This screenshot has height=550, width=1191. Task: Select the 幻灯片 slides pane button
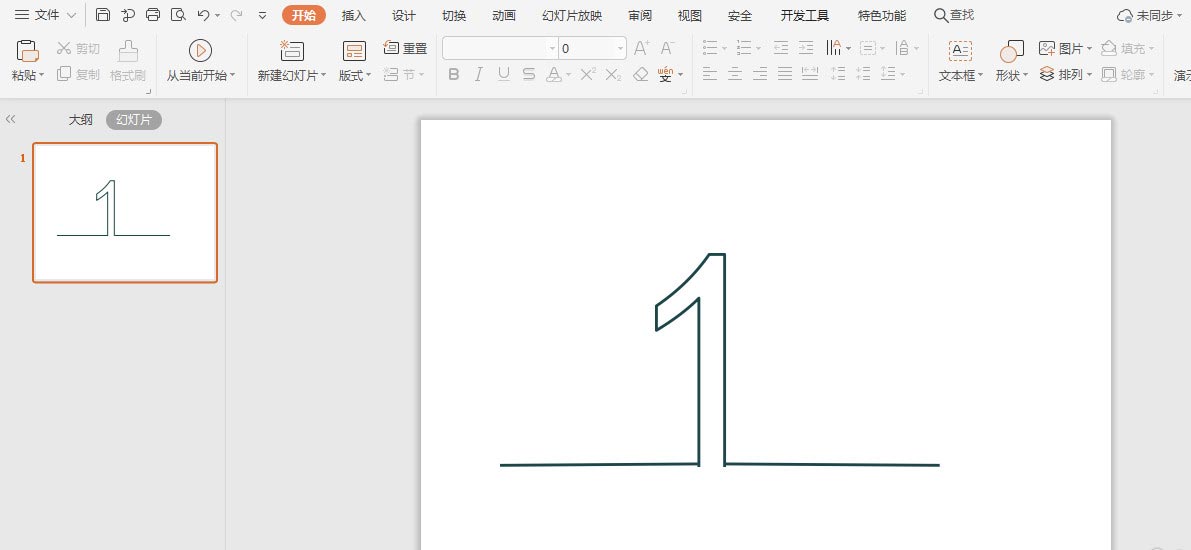point(134,120)
